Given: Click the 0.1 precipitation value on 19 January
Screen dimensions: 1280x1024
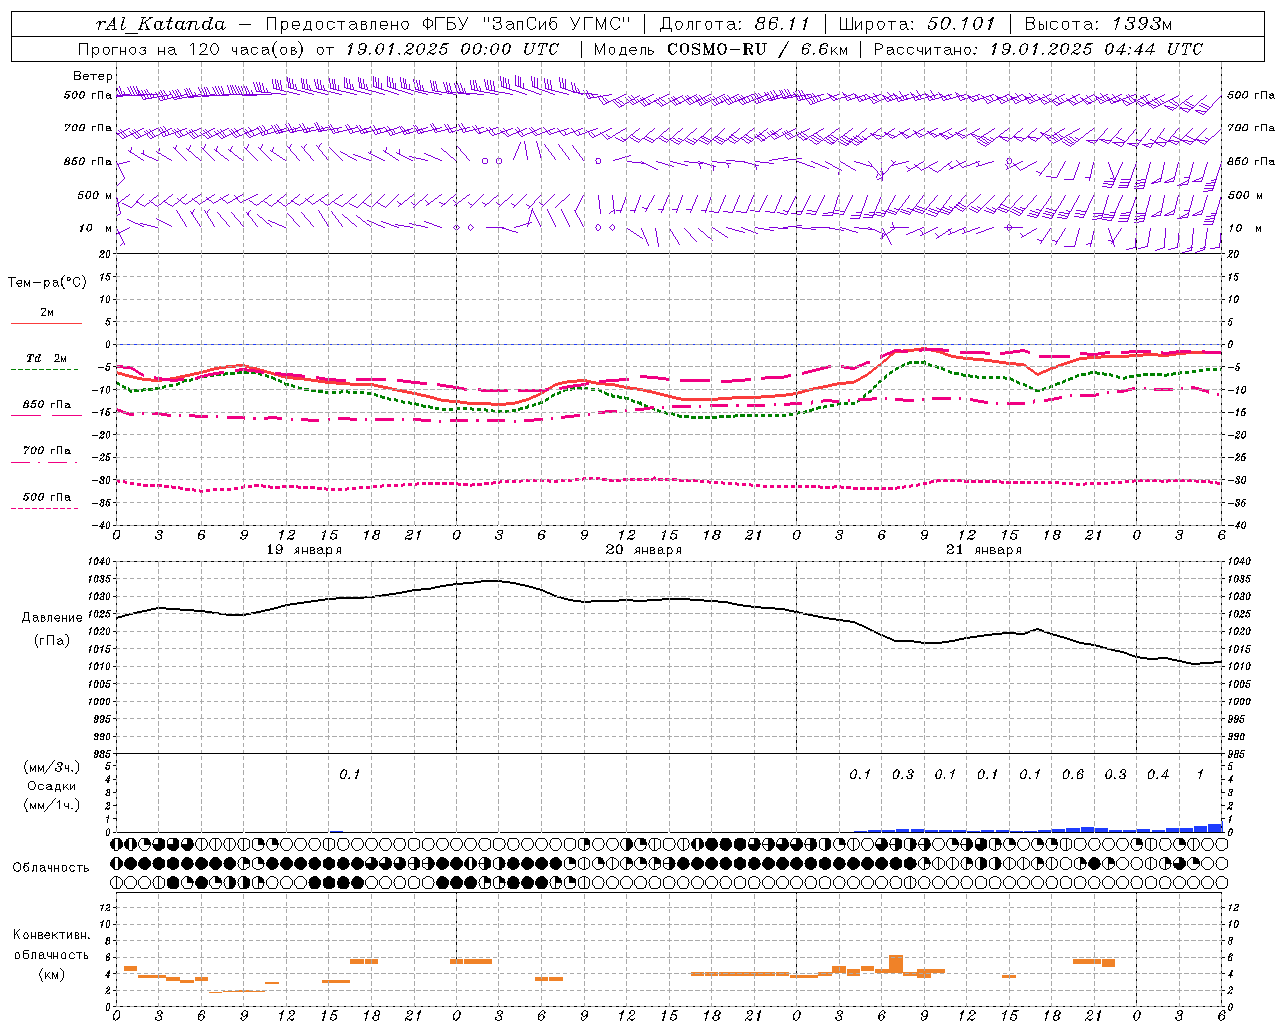Looking at the screenshot, I should pyautogui.click(x=349, y=774).
